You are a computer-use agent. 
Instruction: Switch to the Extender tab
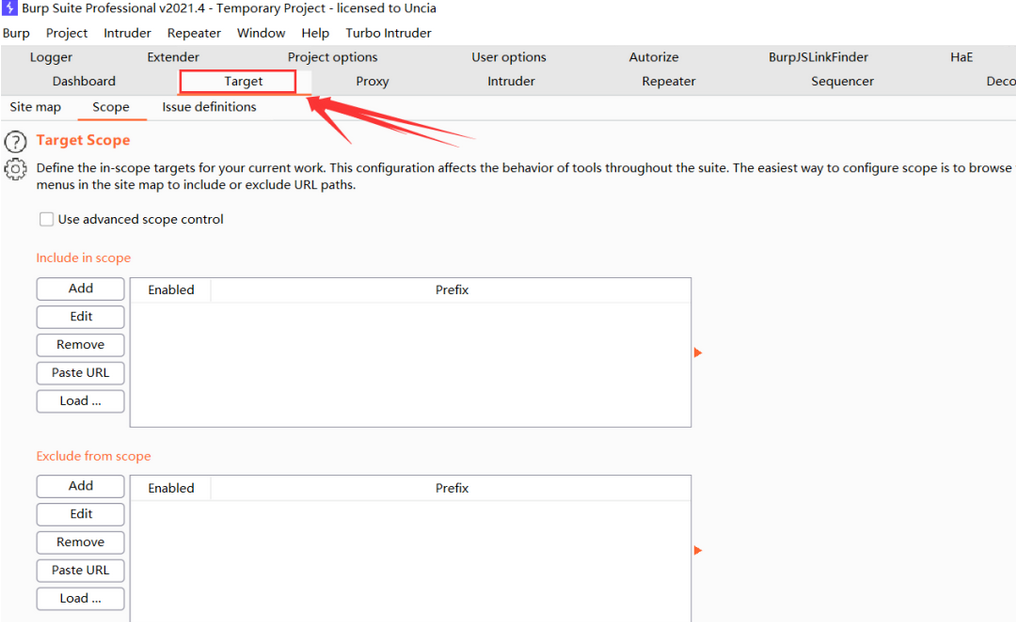click(173, 57)
